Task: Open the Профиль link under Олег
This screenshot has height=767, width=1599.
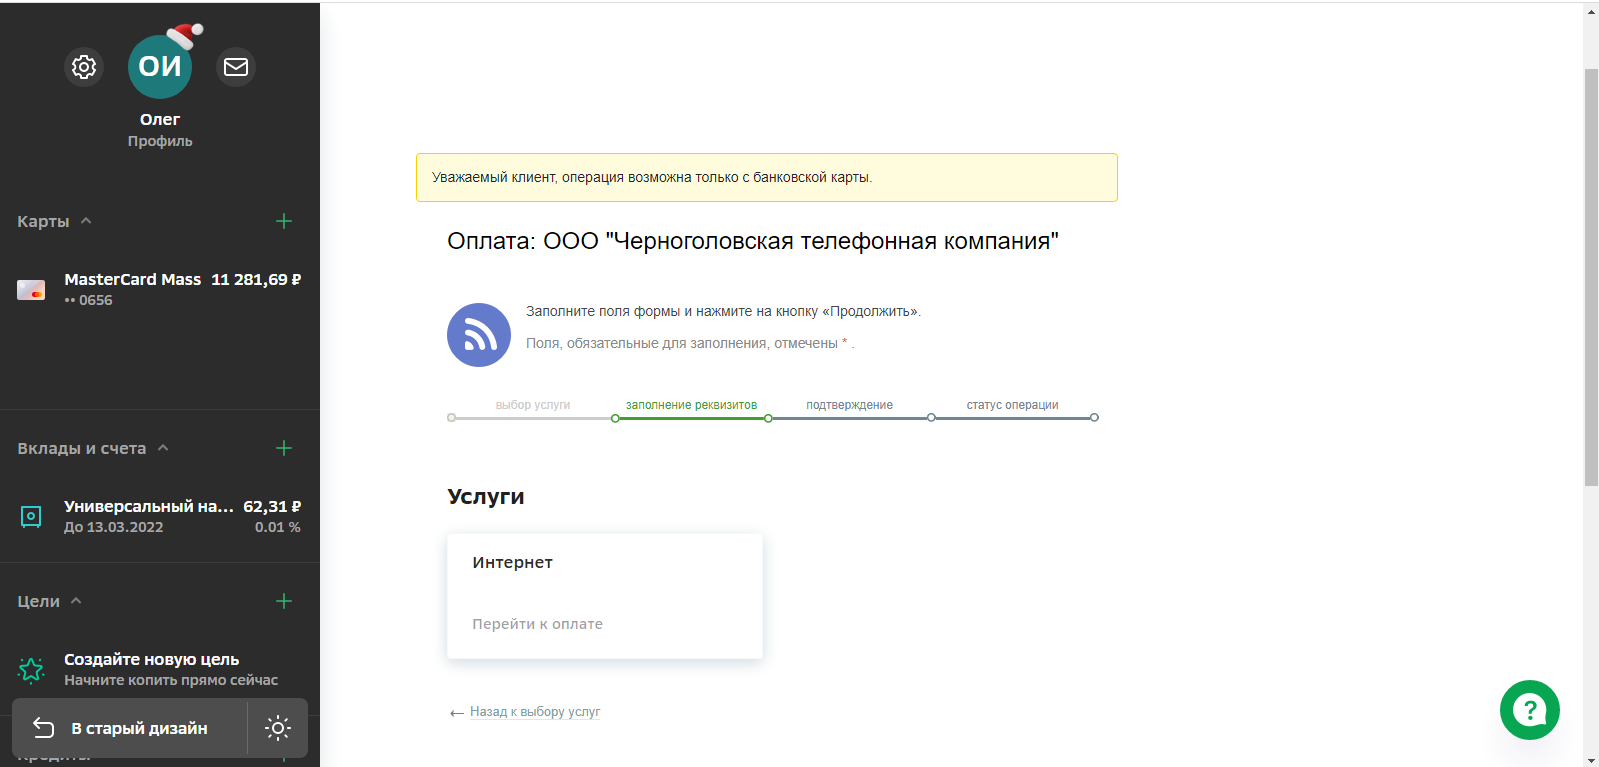Action: coord(160,141)
